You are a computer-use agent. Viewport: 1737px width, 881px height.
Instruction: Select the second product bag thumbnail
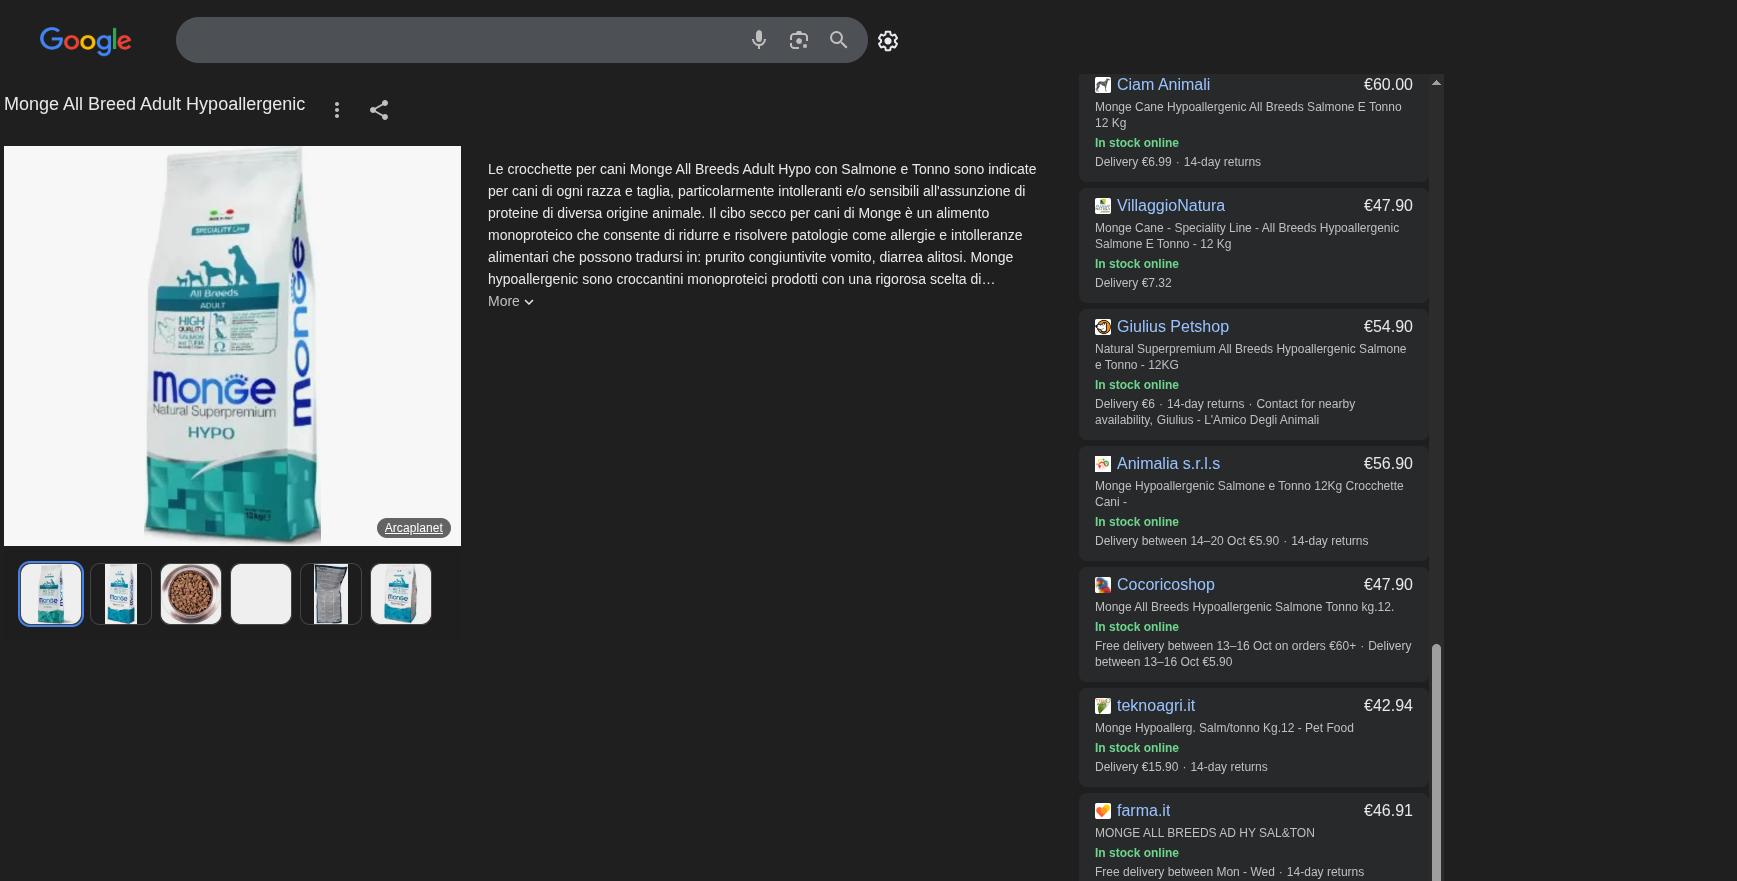click(x=121, y=594)
